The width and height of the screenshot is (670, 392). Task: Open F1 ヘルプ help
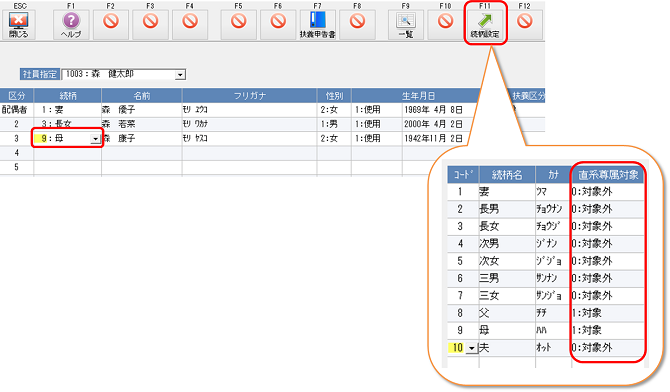point(71,25)
